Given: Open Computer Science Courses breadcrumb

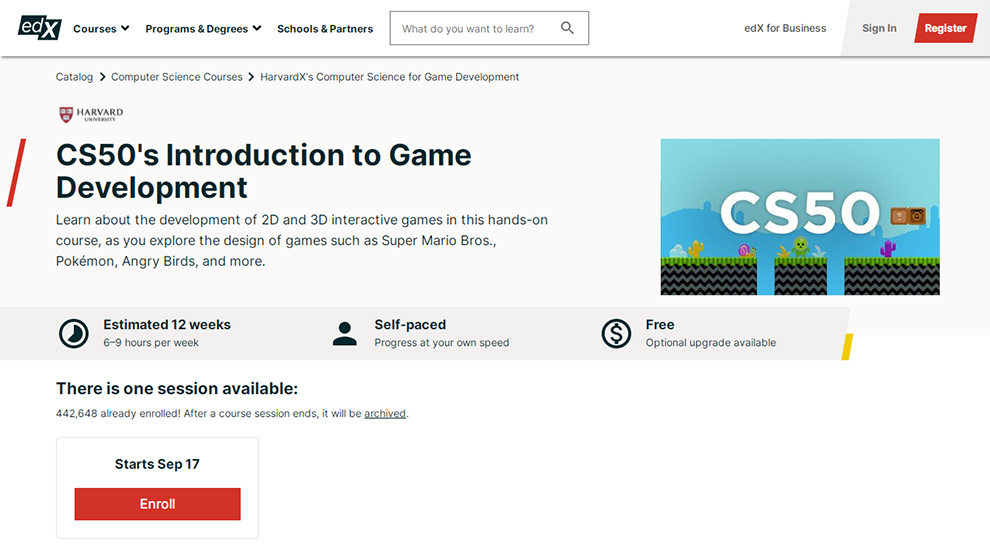Looking at the screenshot, I should (x=177, y=77).
